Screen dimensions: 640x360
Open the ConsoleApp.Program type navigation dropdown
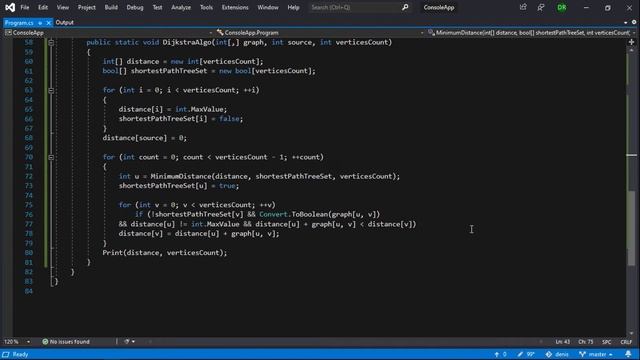click(320, 33)
